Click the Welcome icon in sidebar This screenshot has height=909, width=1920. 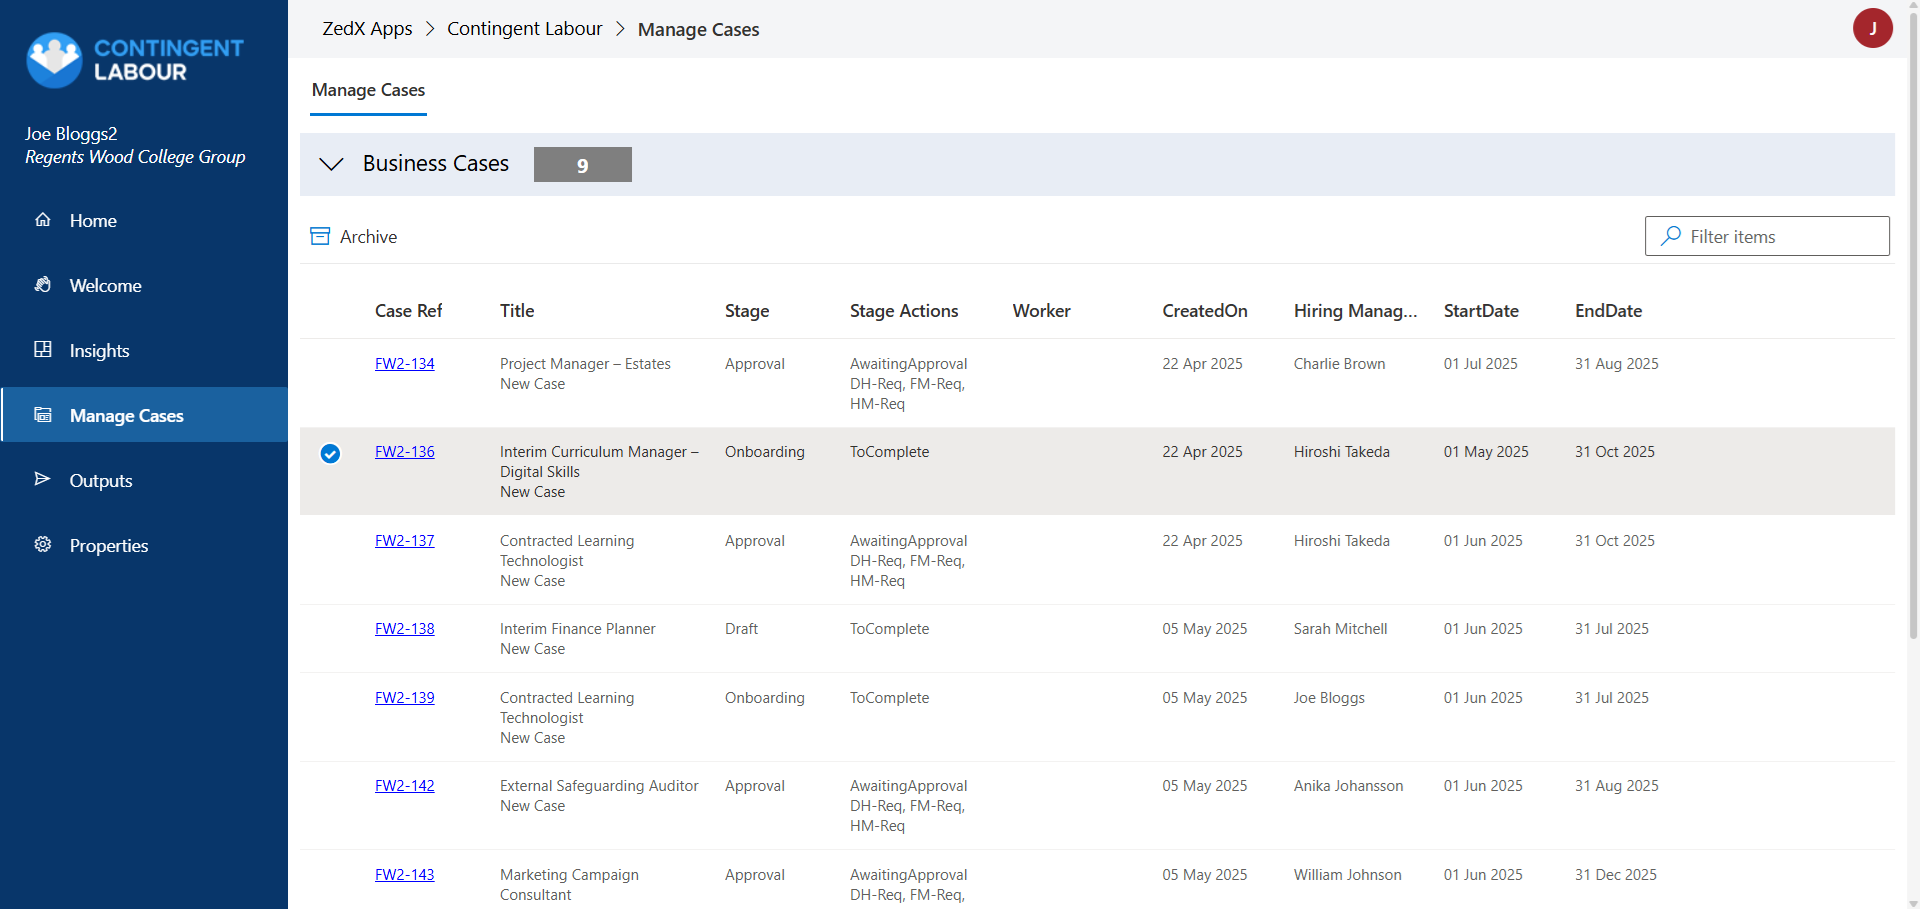click(43, 285)
